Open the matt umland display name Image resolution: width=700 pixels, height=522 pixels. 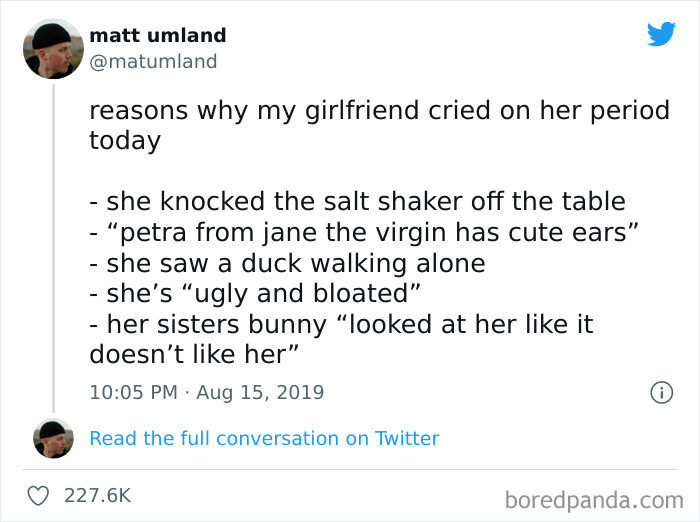tap(158, 35)
